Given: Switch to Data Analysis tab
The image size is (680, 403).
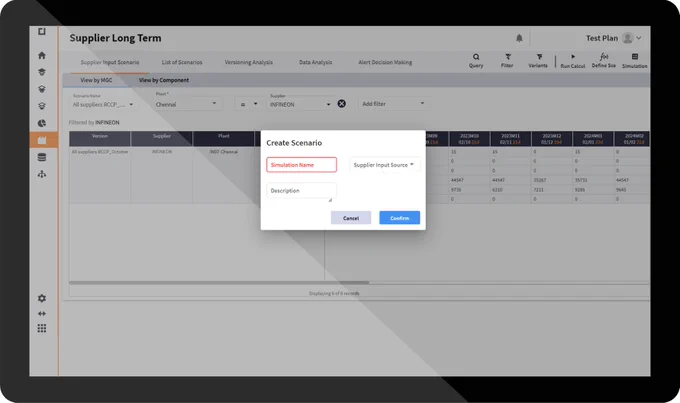Looking at the screenshot, I should [x=315, y=62].
